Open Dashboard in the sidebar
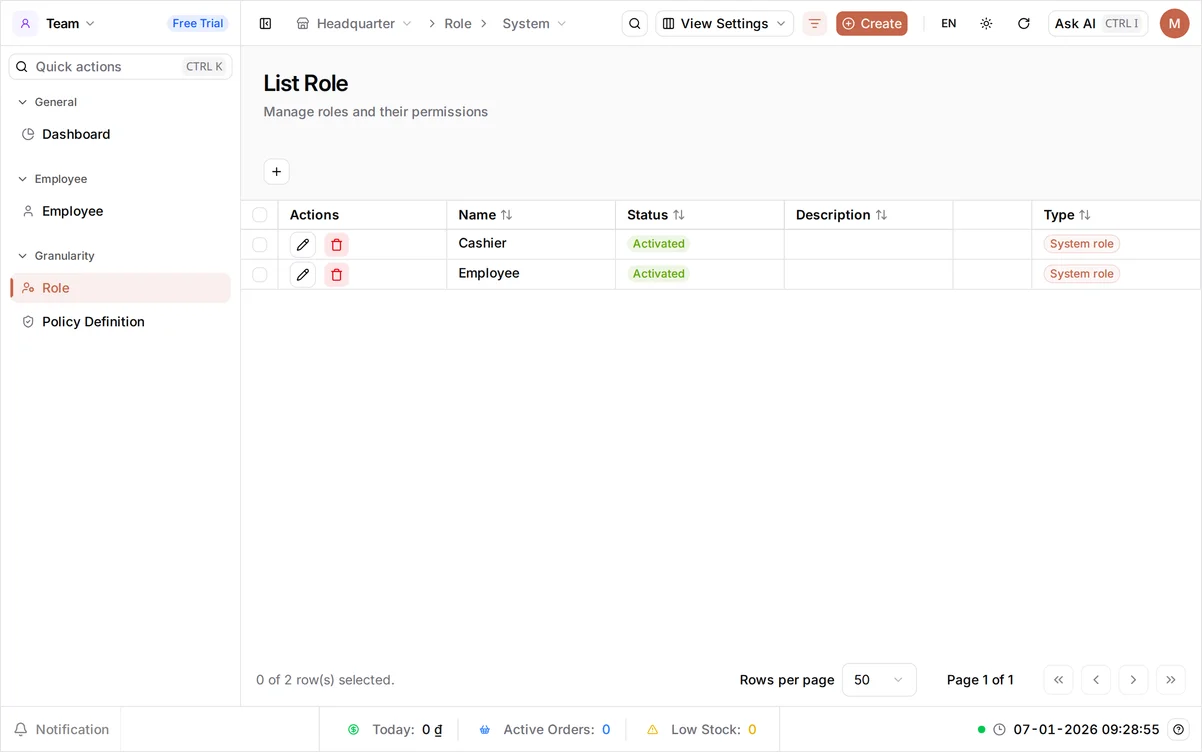This screenshot has width=1202, height=752. pos(120,134)
